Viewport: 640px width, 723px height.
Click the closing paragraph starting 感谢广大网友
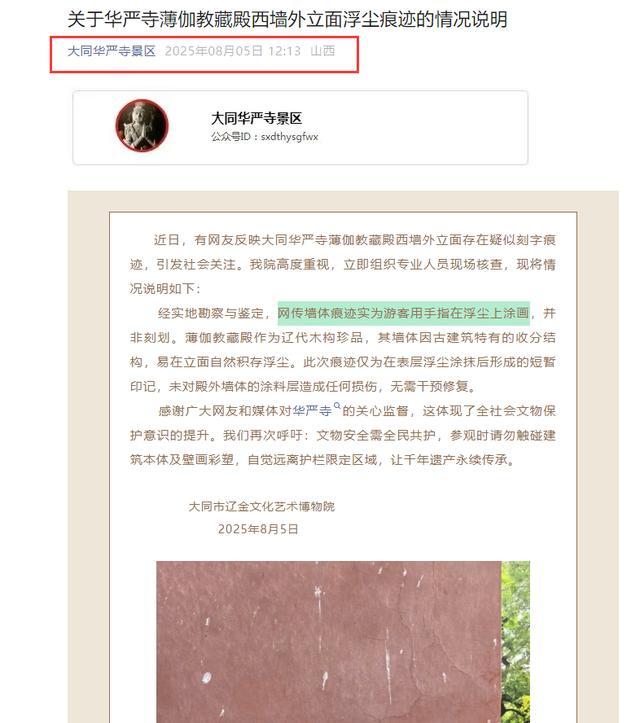tap(343, 435)
